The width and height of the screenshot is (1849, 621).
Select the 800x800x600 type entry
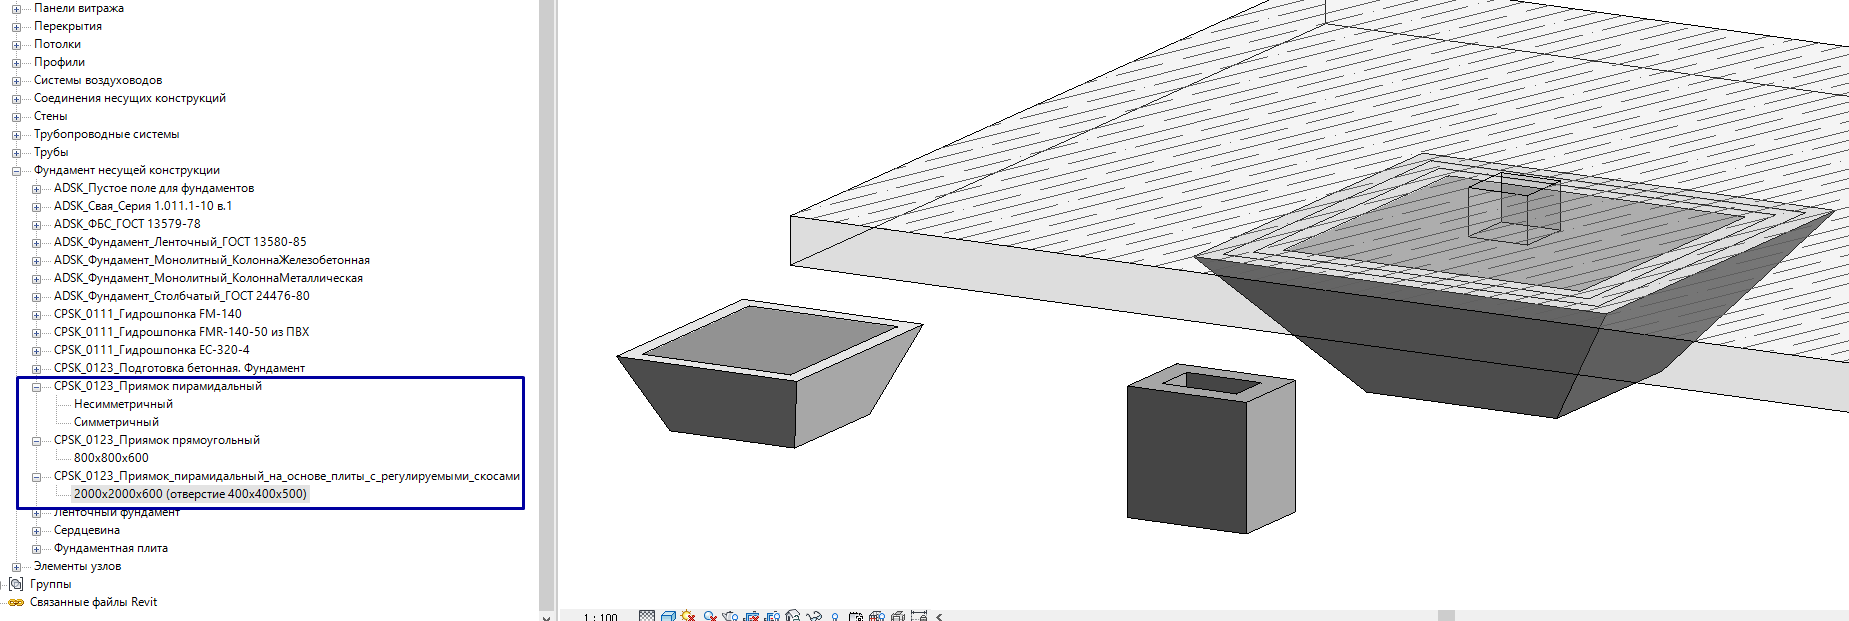(111, 458)
